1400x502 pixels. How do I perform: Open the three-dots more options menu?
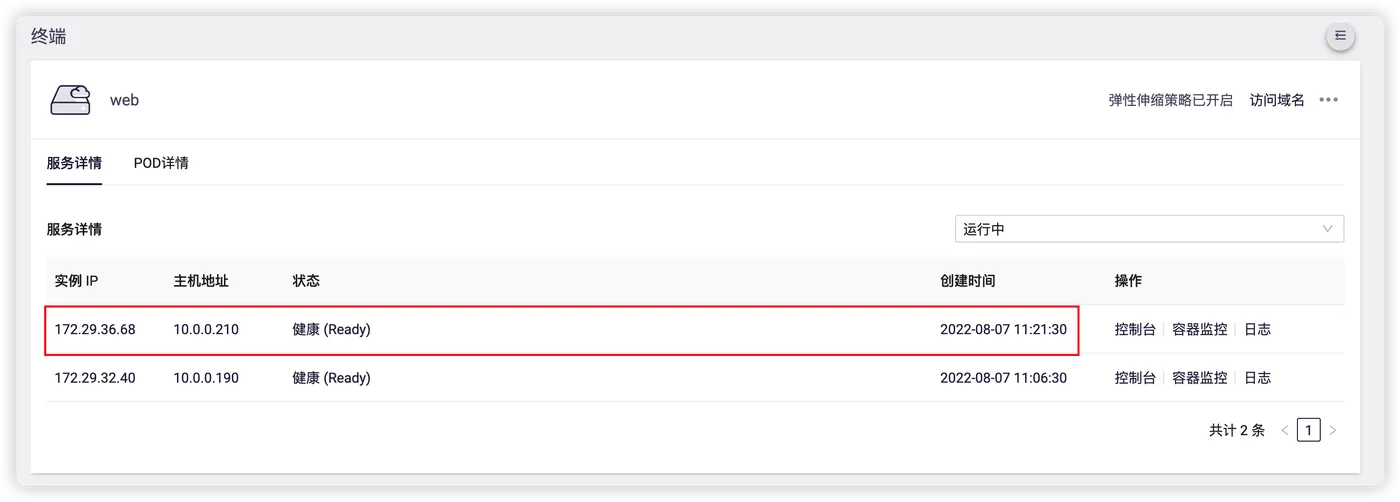(x=1328, y=100)
